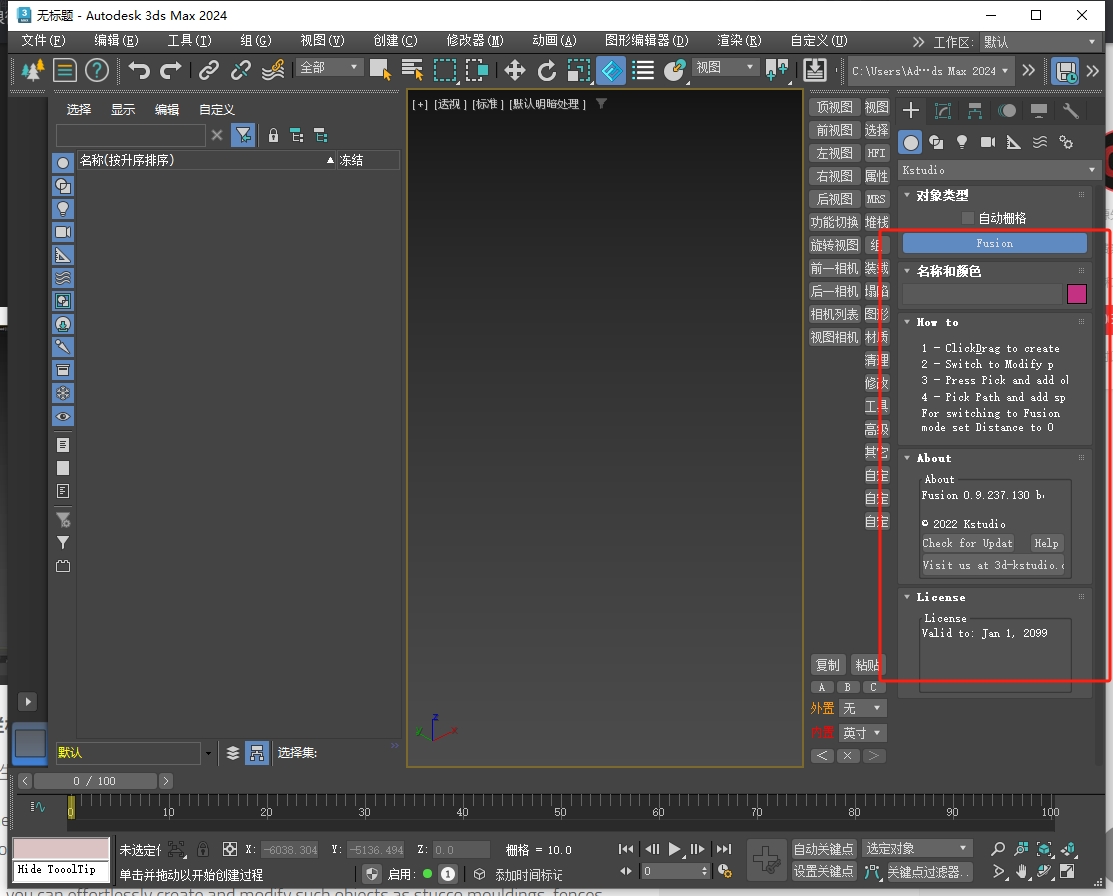The height and width of the screenshot is (896, 1113).
Task: Open the Create panel plus tab
Action: (x=911, y=111)
